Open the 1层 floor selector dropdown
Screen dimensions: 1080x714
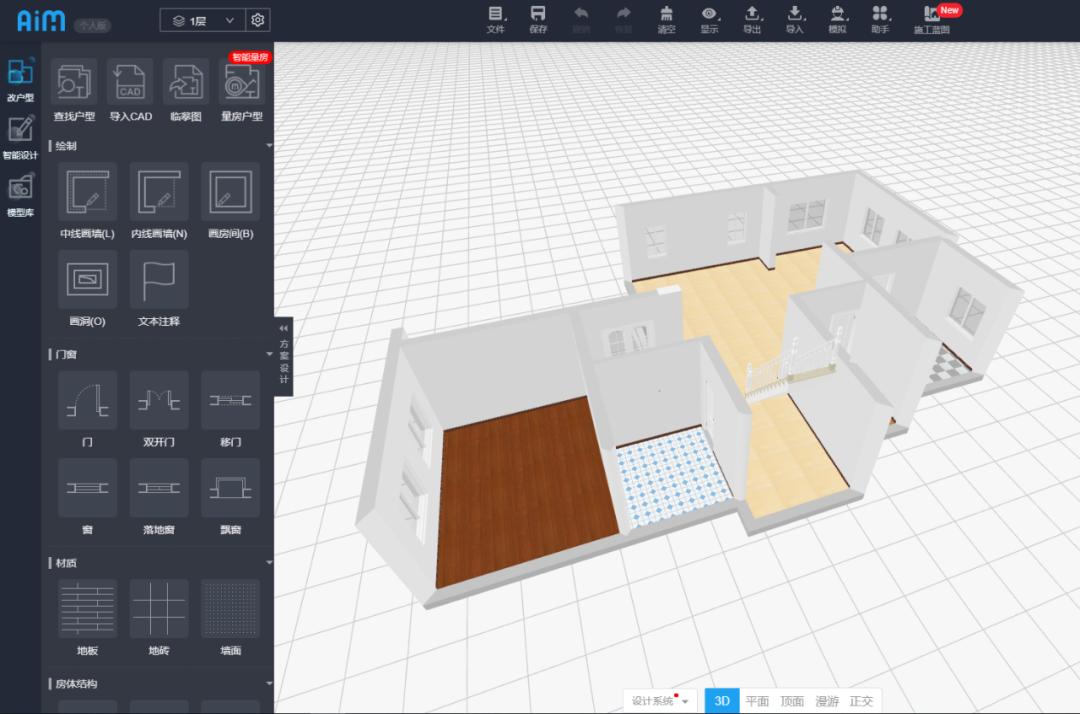(x=203, y=20)
